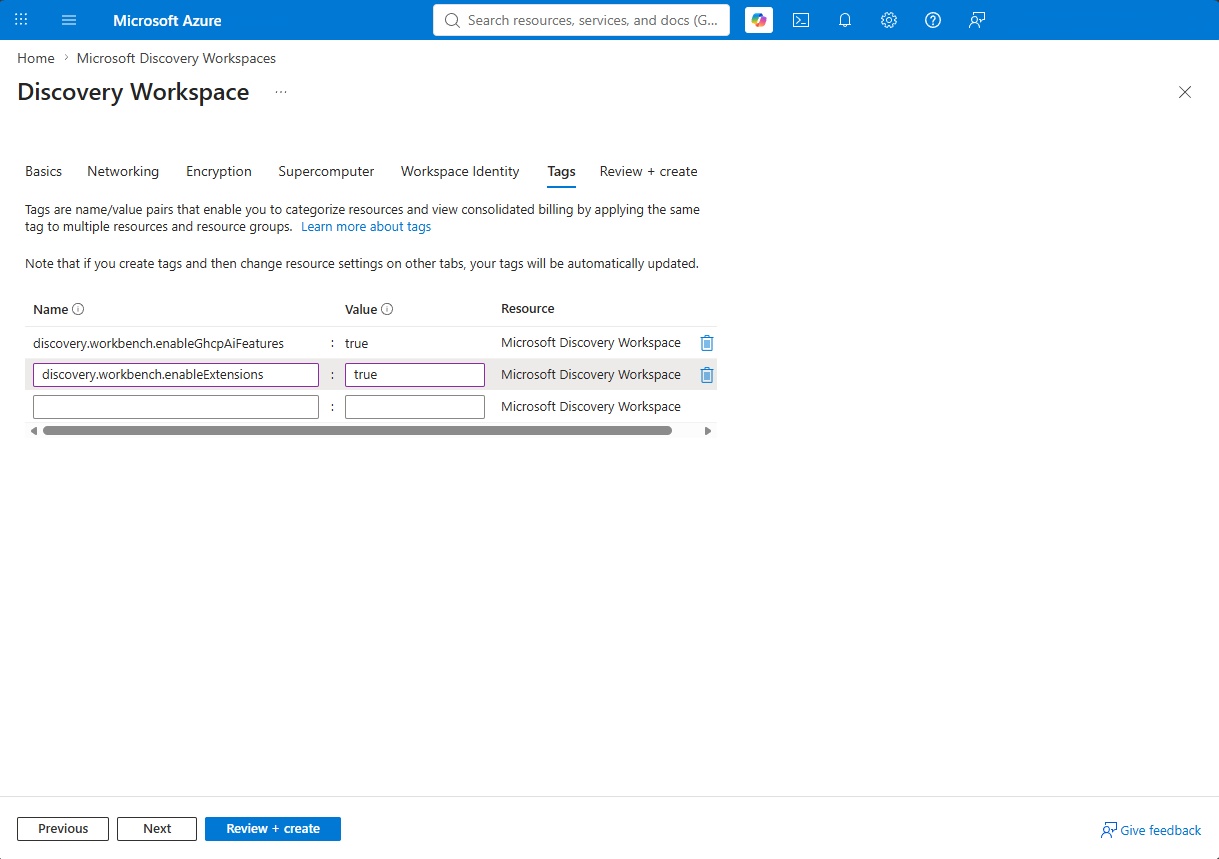The height and width of the screenshot is (859, 1219).
Task: Click resource text in the empty row
Action: tap(591, 407)
